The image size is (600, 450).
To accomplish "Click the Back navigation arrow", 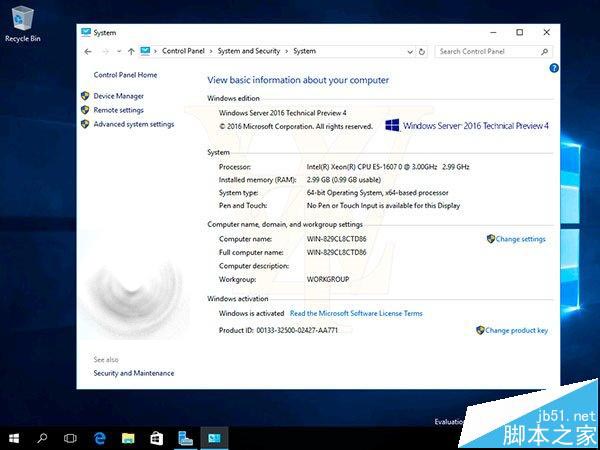I will click(88, 51).
